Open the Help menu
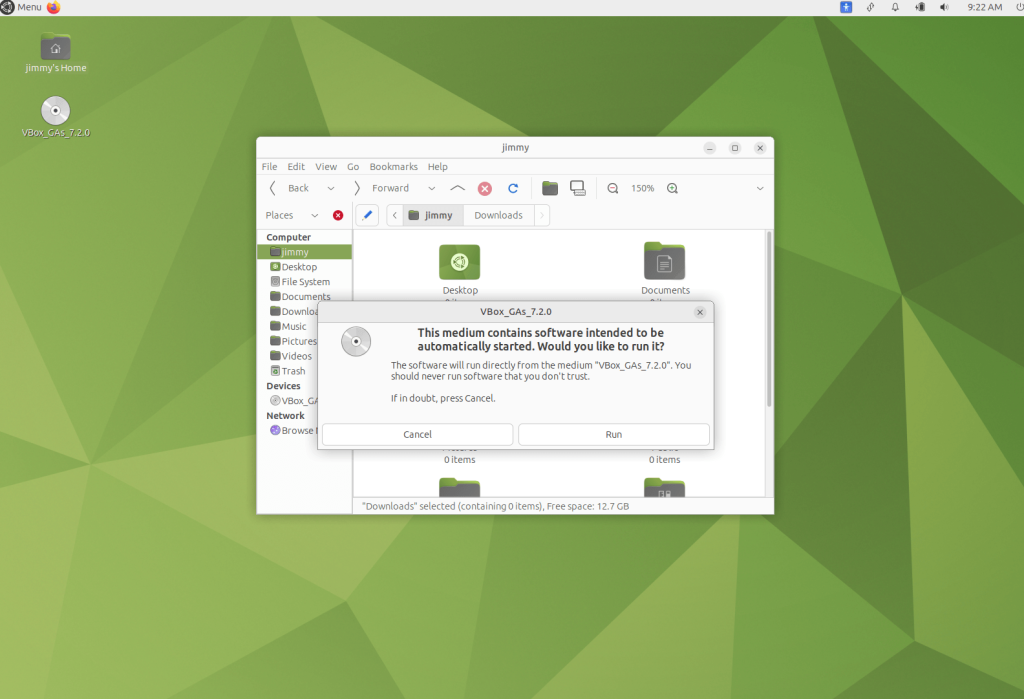This screenshot has height=699, width=1024. click(x=438, y=167)
